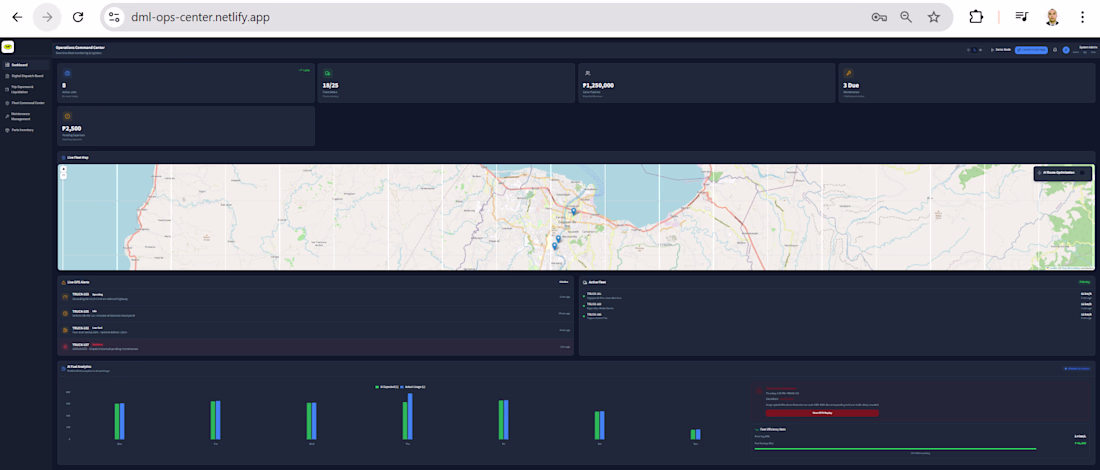This screenshot has width=1100, height=470.
Task: Click the green Fleet Status truck icon
Action: (x=327, y=73)
